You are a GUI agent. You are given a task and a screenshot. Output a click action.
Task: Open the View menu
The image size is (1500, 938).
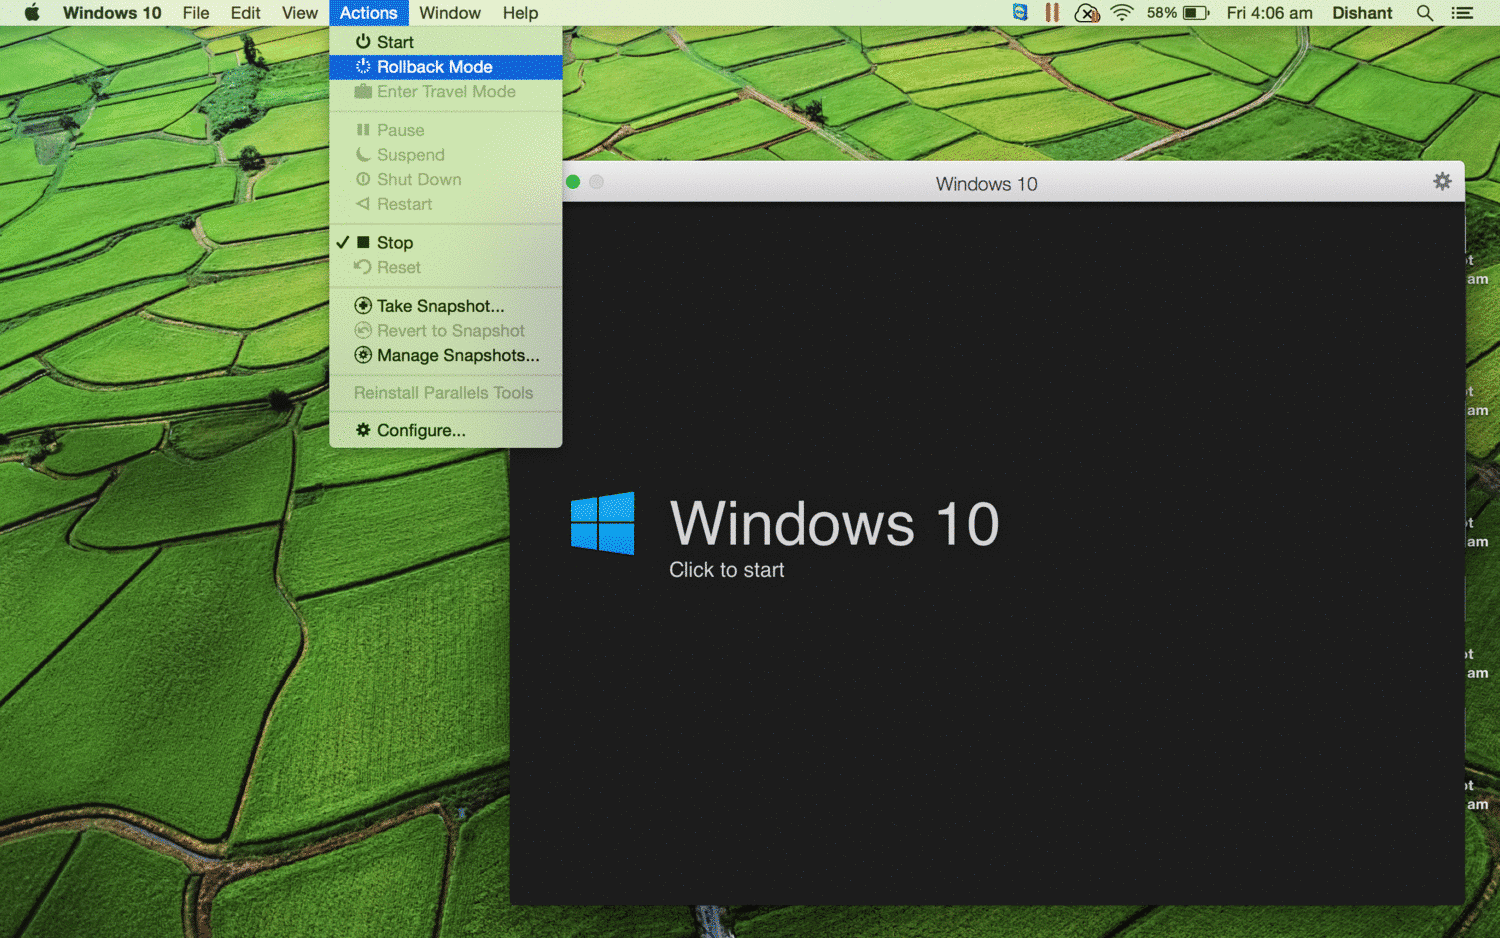(x=299, y=13)
